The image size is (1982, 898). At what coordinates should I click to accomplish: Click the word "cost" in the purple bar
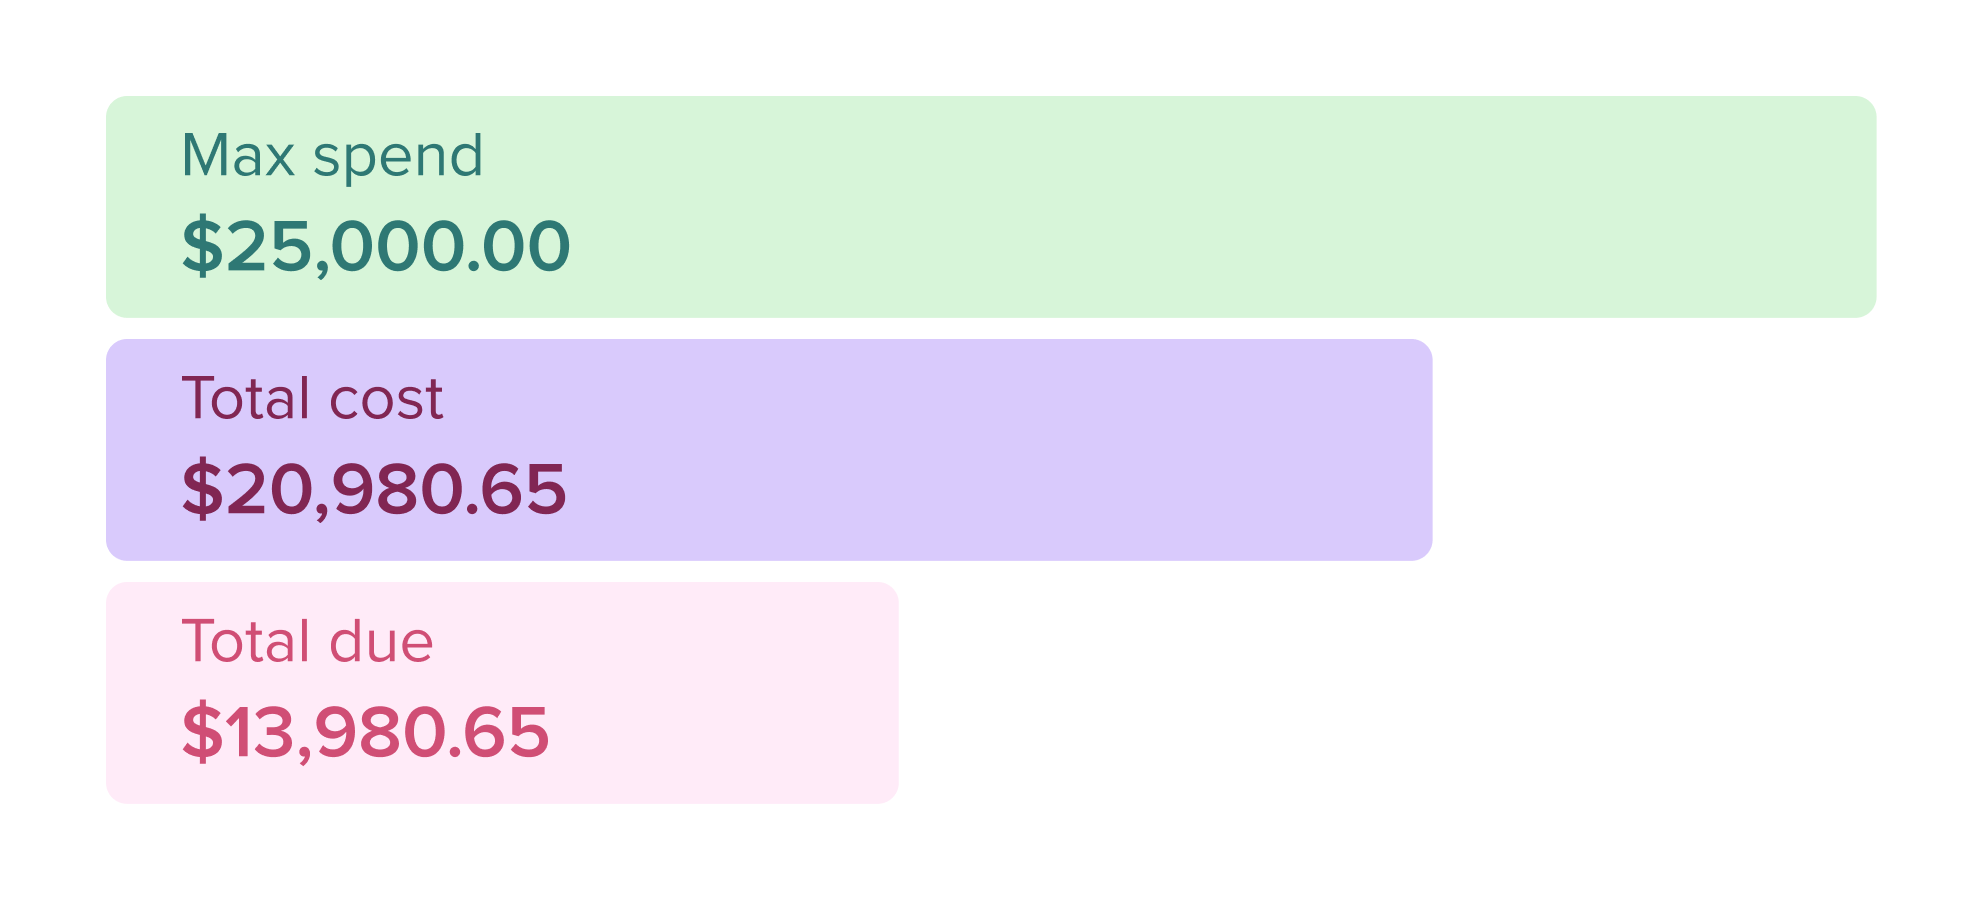[x=386, y=400]
